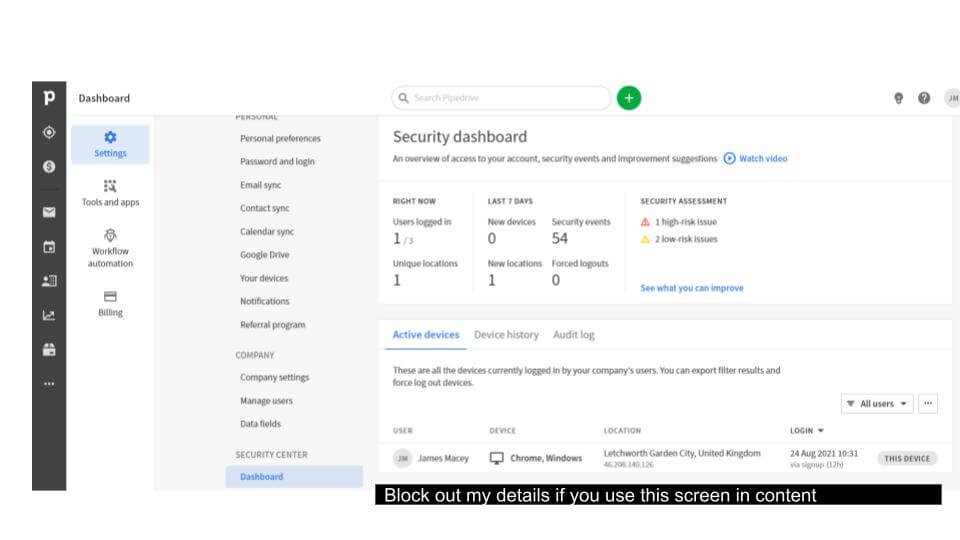Open Contact sync settings

pyautogui.click(x=264, y=208)
